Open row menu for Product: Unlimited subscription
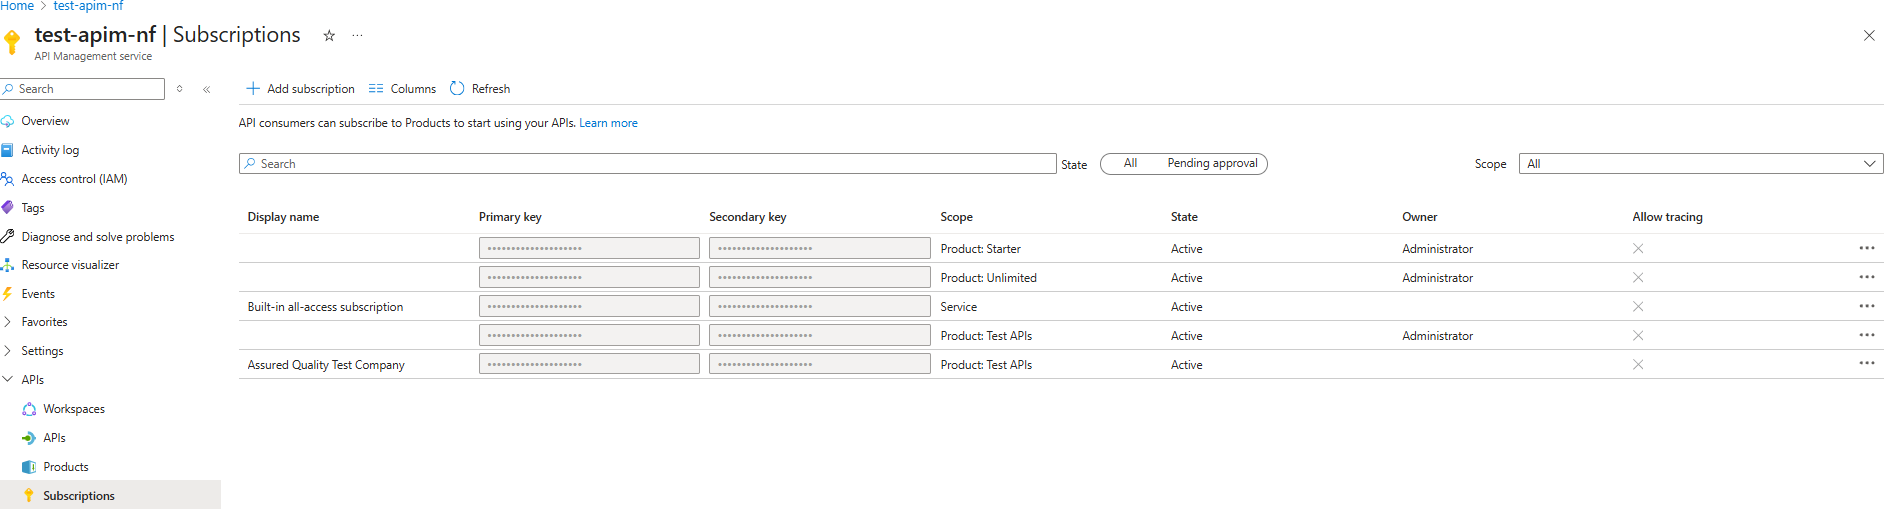1899x513 pixels. [x=1867, y=277]
